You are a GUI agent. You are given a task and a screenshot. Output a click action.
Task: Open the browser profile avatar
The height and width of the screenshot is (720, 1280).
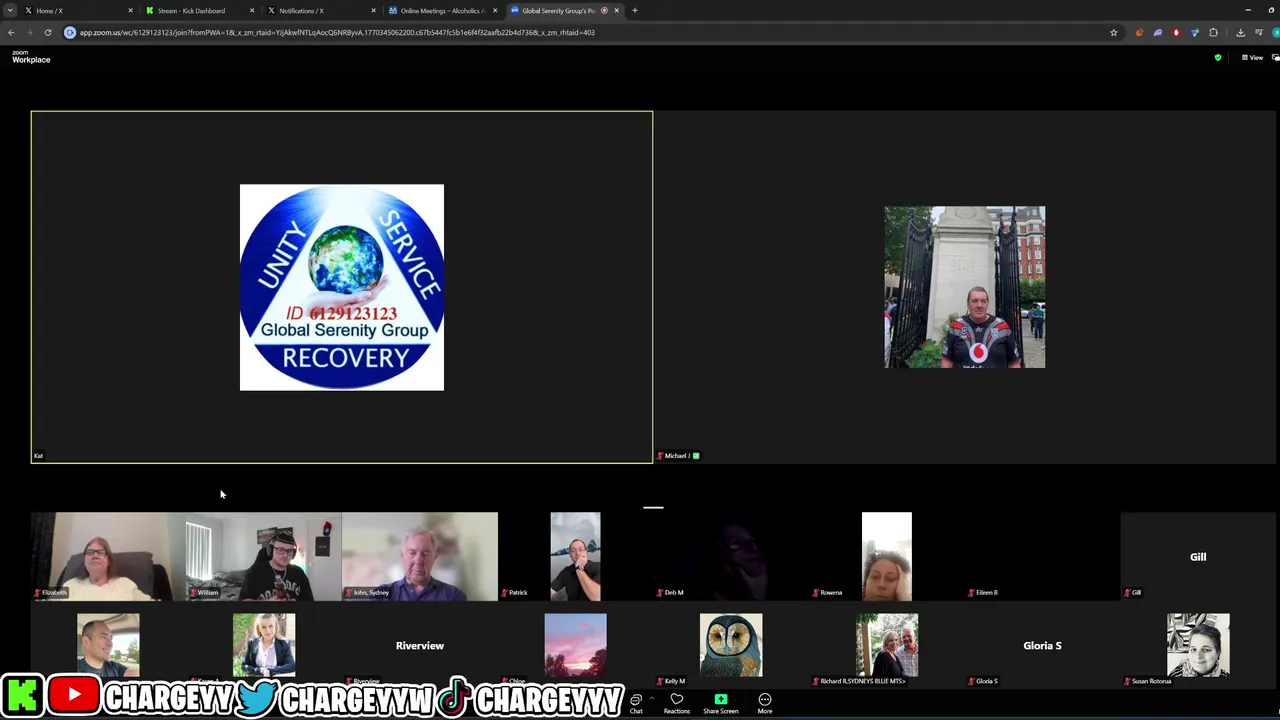click(x=1276, y=32)
